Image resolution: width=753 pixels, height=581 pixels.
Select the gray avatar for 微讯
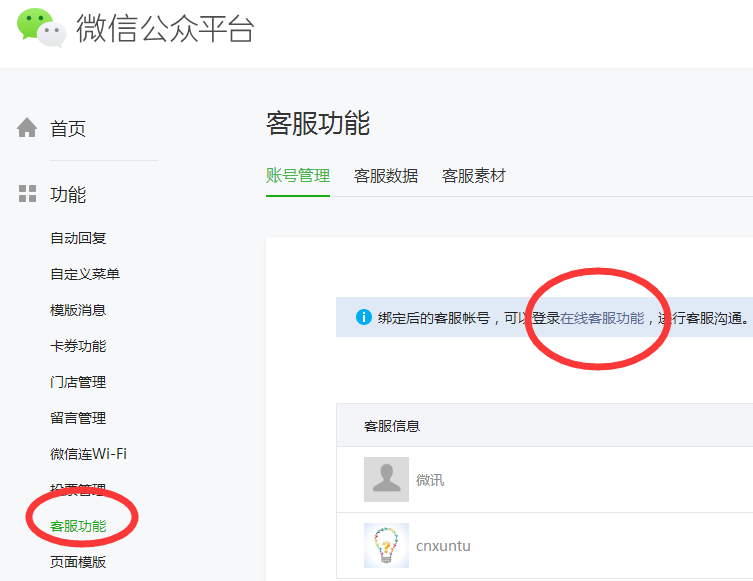tap(386, 479)
